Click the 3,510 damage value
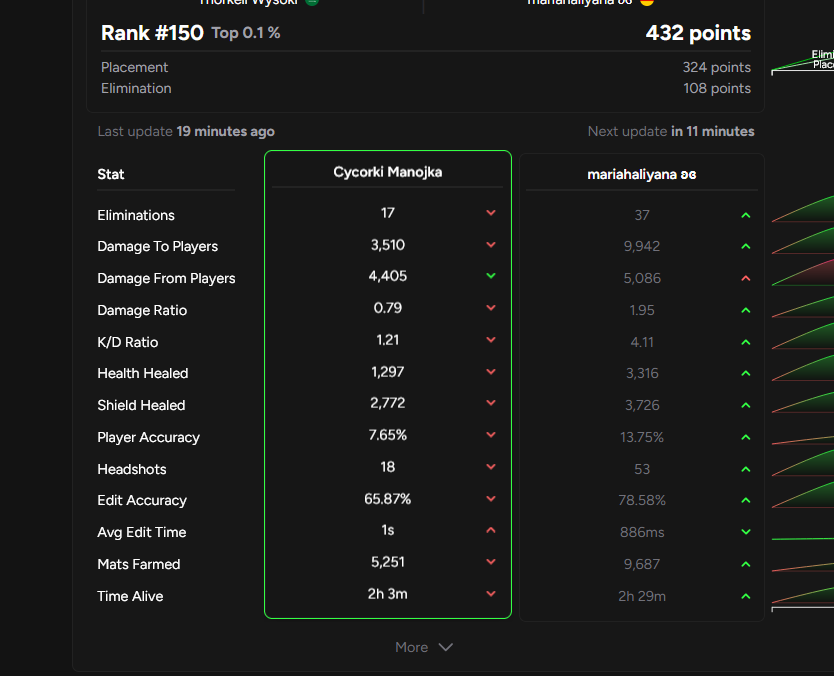Image resolution: width=834 pixels, height=676 pixels. click(x=387, y=245)
